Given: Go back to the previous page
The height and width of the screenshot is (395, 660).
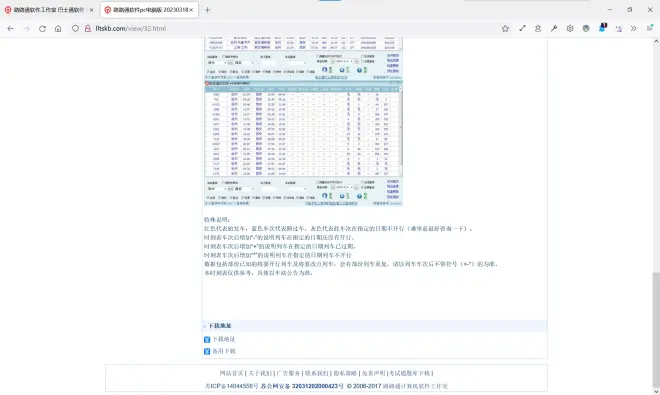Looking at the screenshot, I should pyautogui.click(x=11, y=29).
